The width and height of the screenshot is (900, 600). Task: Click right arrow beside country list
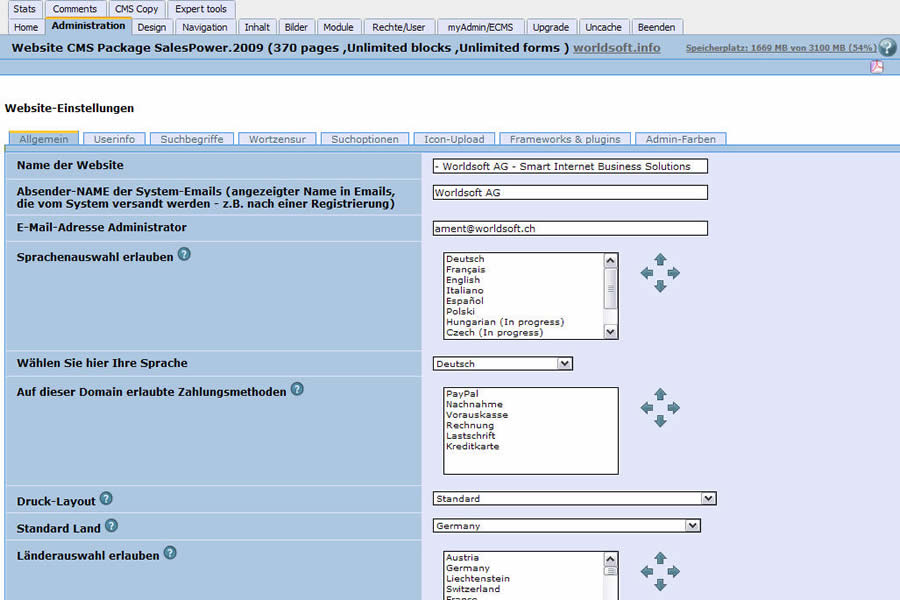pyautogui.click(x=674, y=572)
